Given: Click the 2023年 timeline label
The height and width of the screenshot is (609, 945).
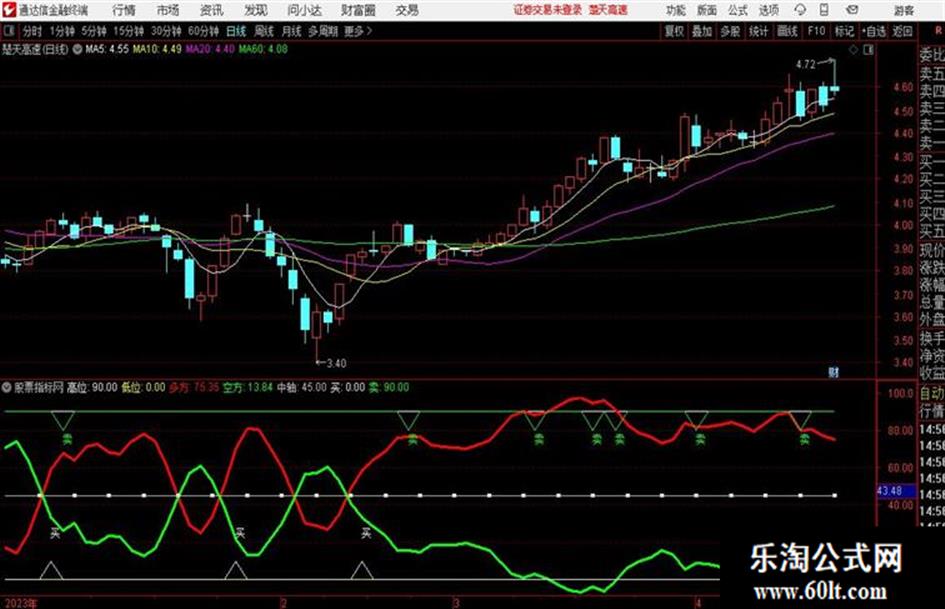Looking at the screenshot, I should (x=20, y=602).
